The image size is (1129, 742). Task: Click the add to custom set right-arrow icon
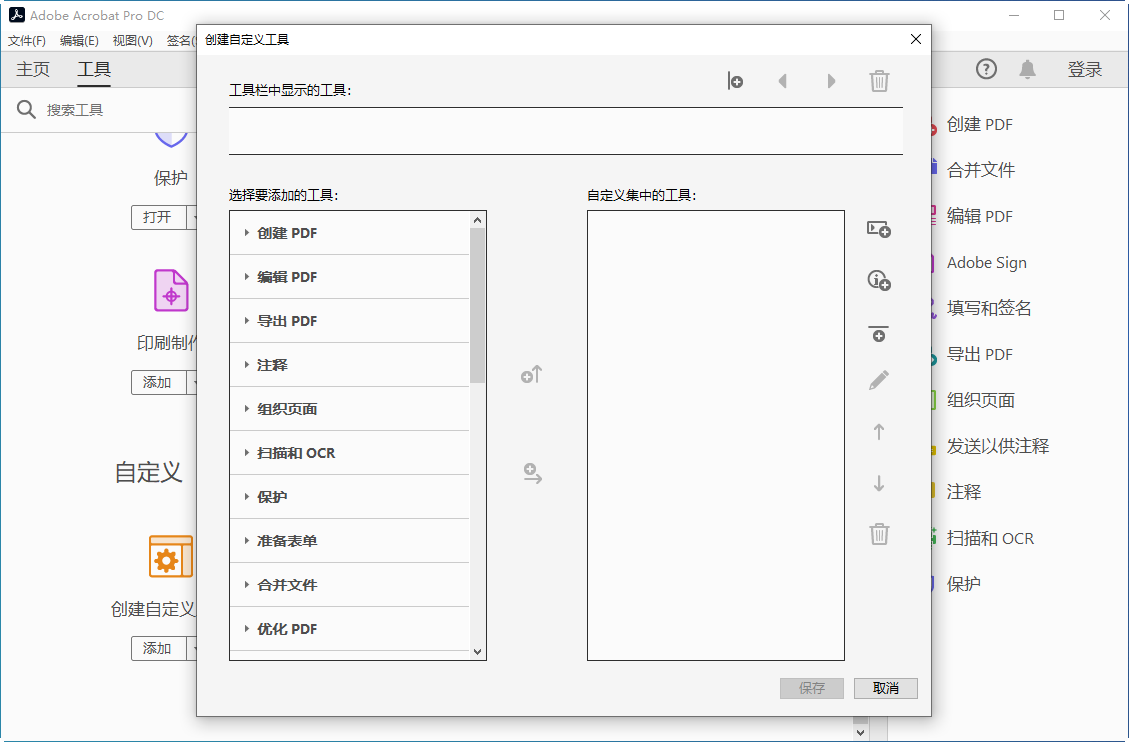pos(531,473)
